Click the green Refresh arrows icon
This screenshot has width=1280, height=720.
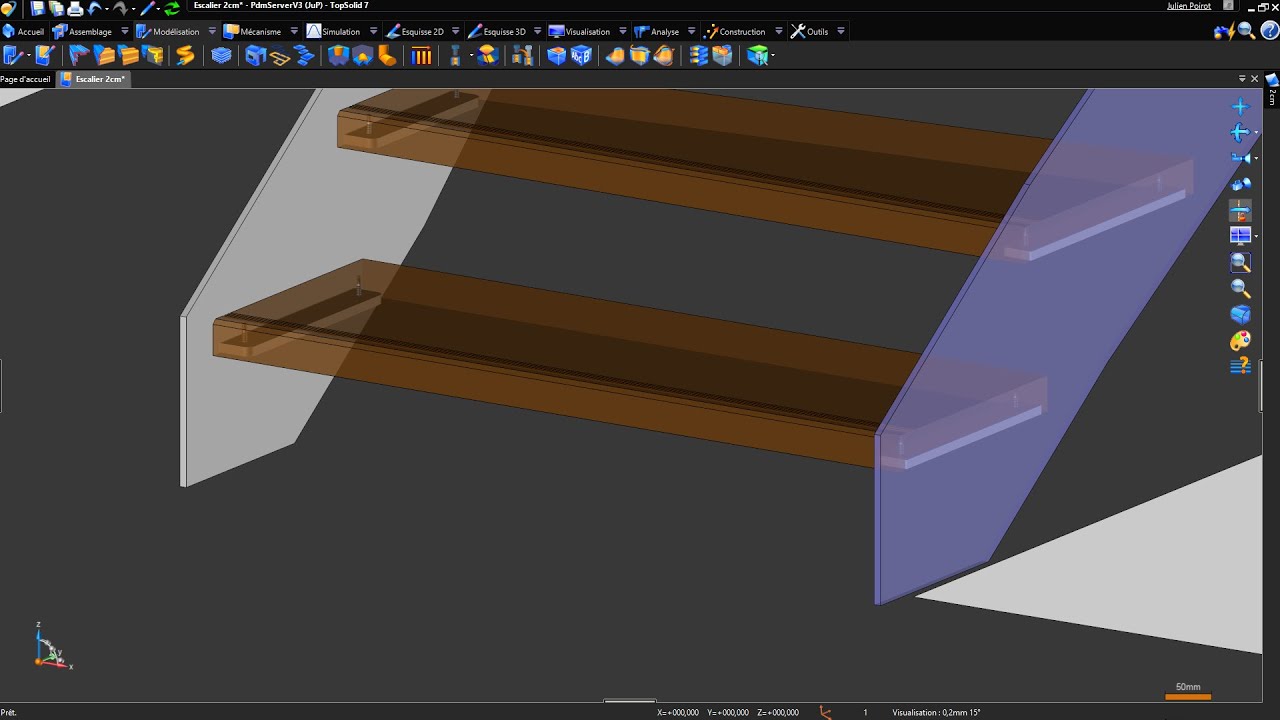click(x=172, y=8)
